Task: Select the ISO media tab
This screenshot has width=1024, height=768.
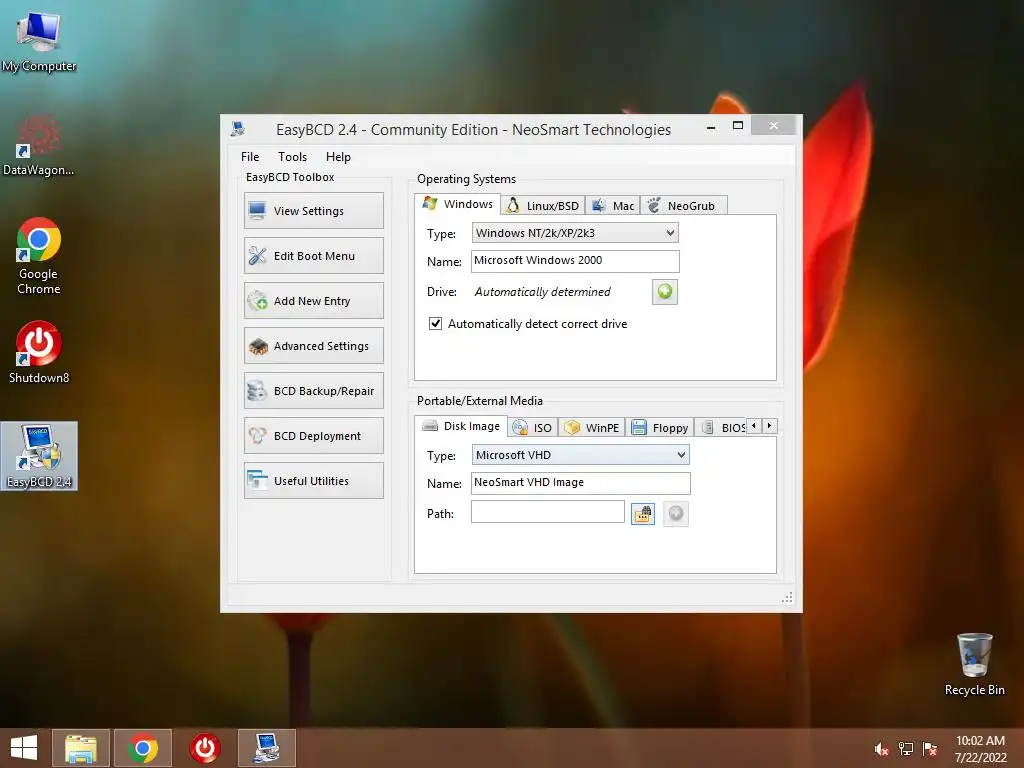Action: click(x=534, y=428)
